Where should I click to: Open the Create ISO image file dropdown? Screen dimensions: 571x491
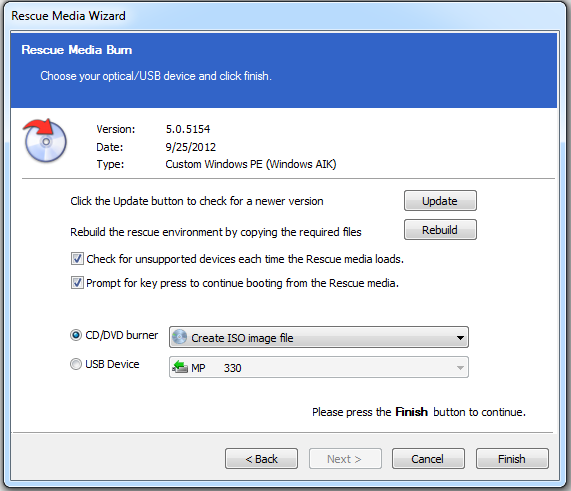[x=319, y=337]
